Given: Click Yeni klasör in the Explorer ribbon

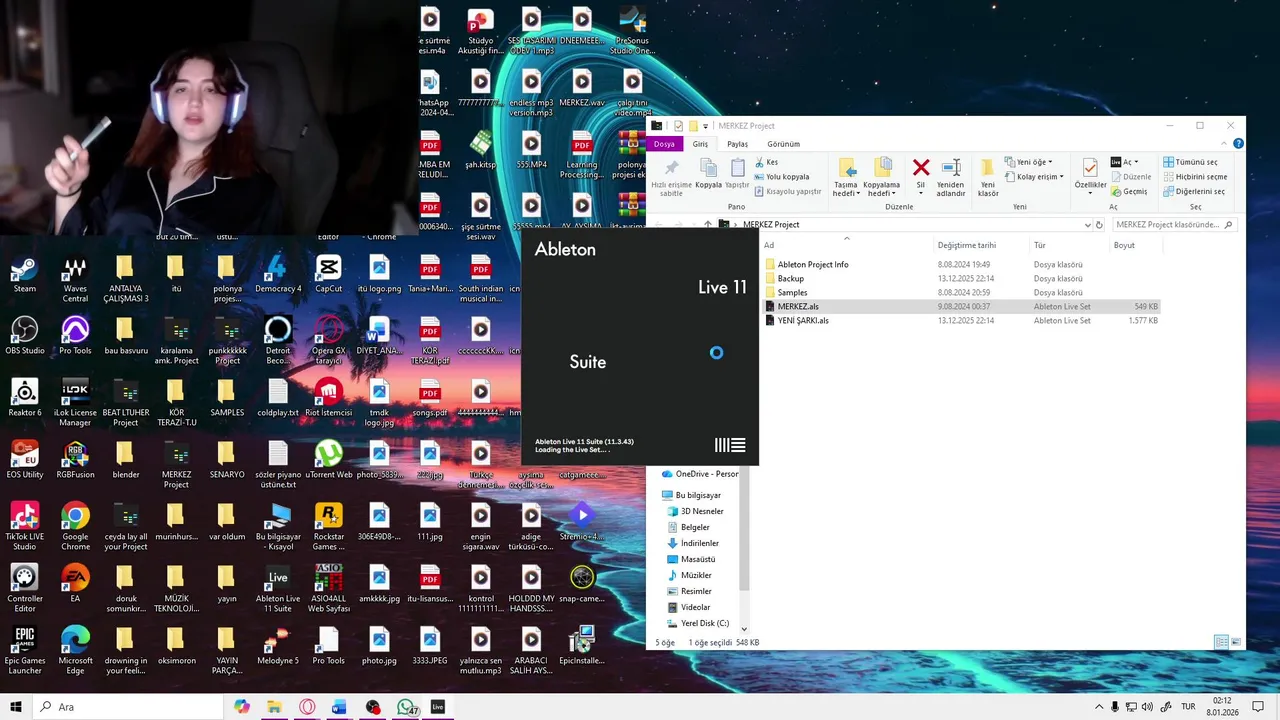Looking at the screenshot, I should click(x=988, y=178).
